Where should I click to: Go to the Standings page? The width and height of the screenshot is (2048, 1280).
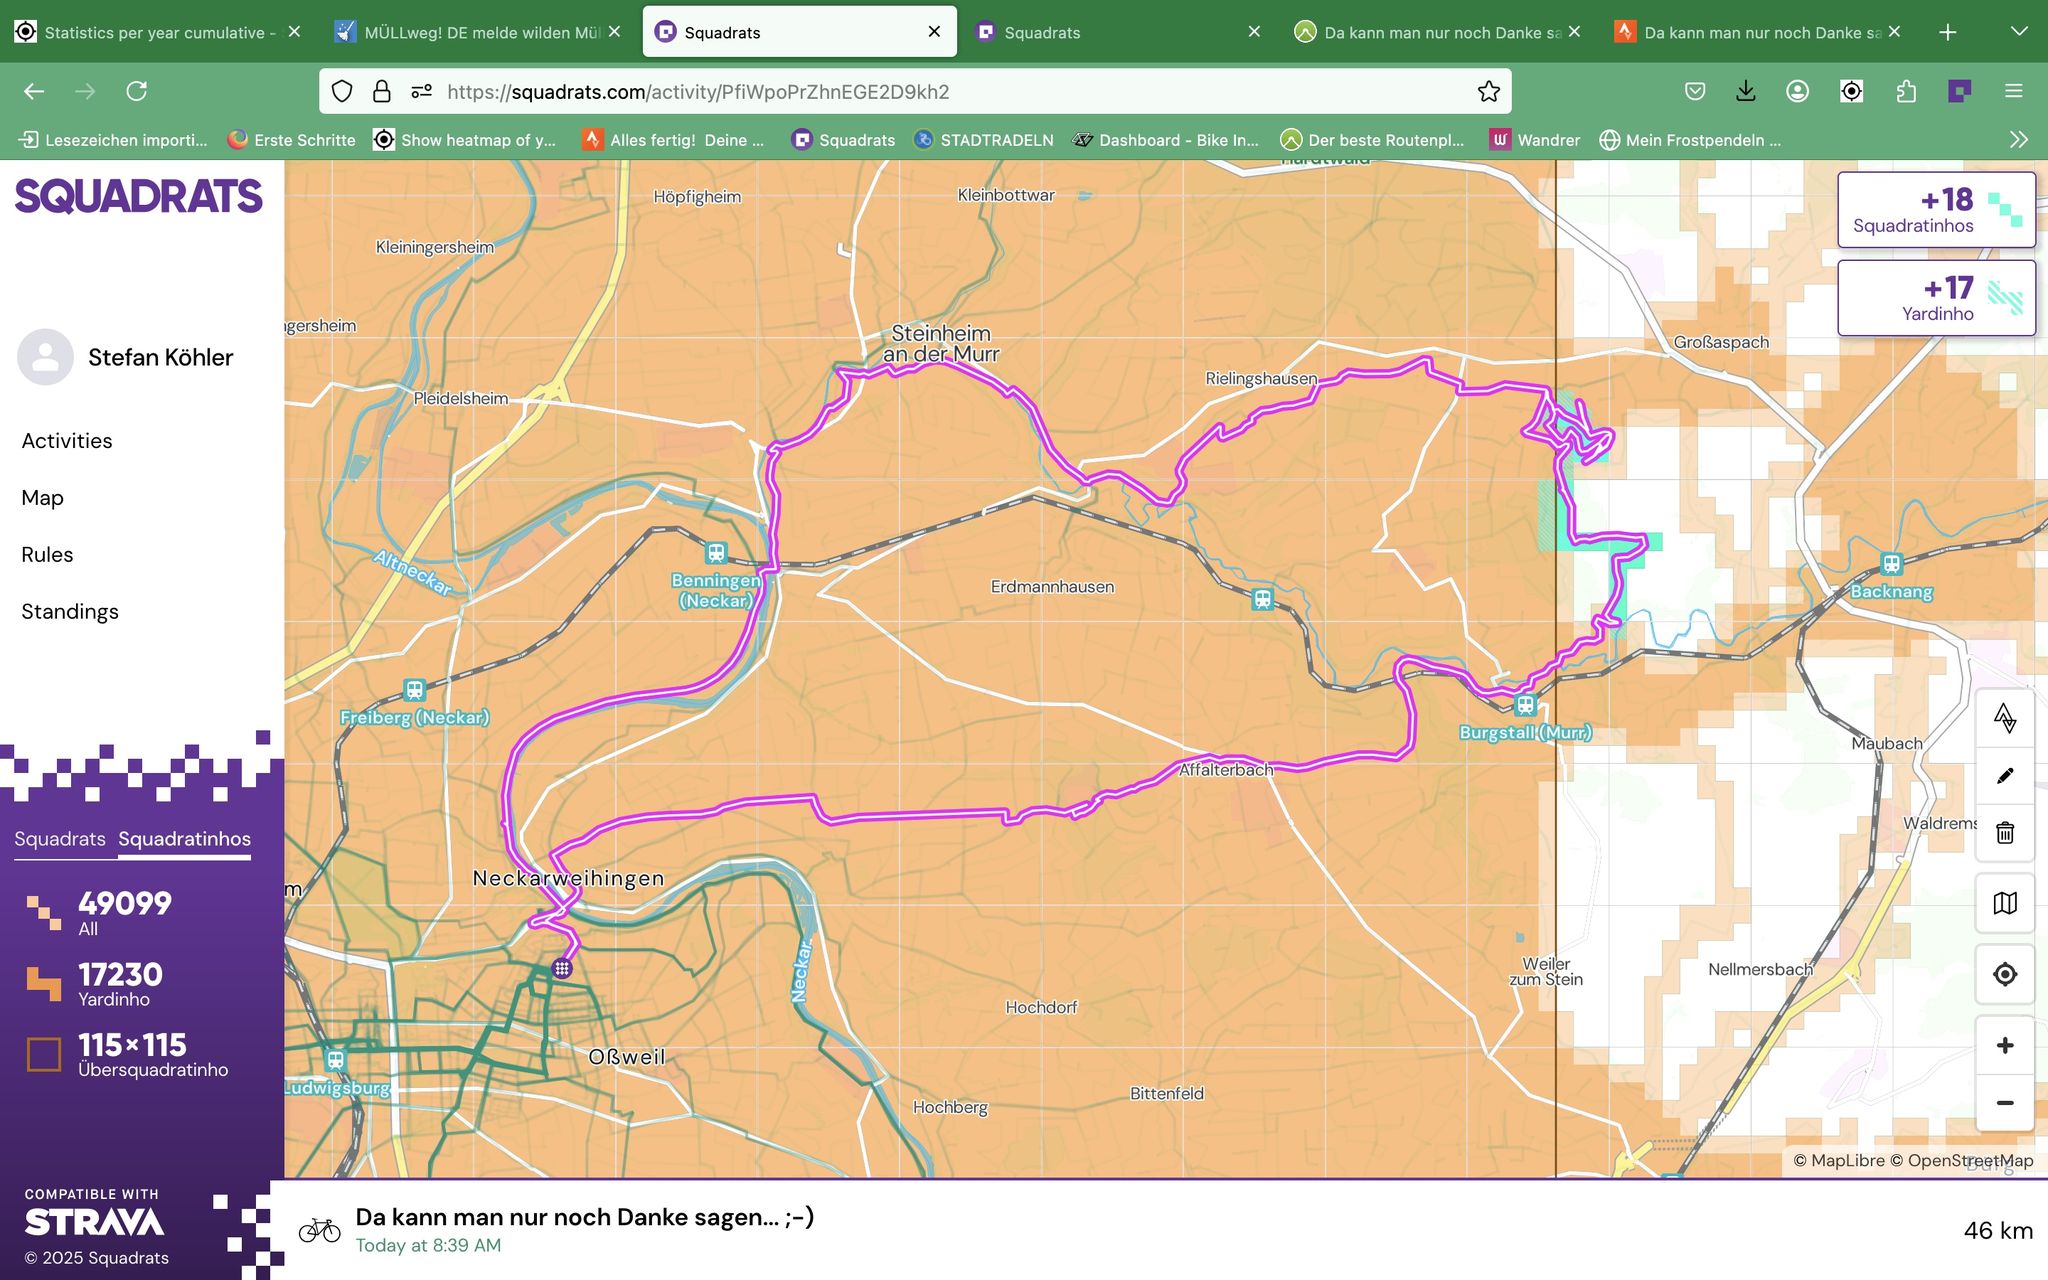point(70,612)
